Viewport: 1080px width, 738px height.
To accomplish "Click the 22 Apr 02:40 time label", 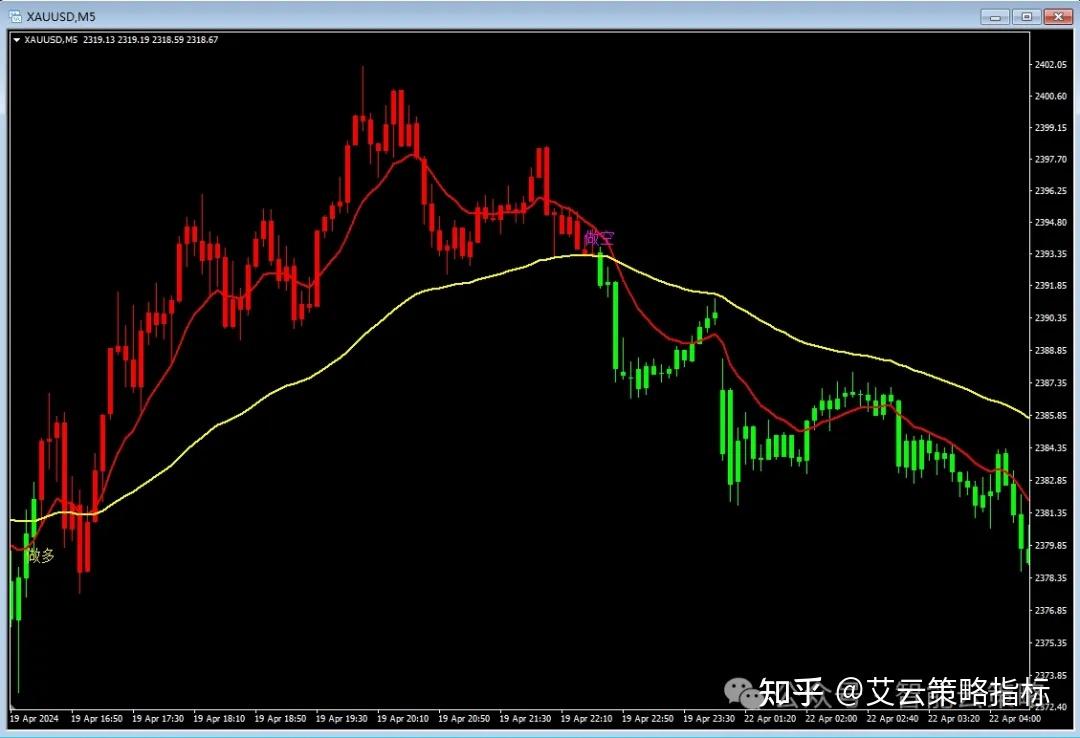I will pyautogui.click(x=893, y=719).
